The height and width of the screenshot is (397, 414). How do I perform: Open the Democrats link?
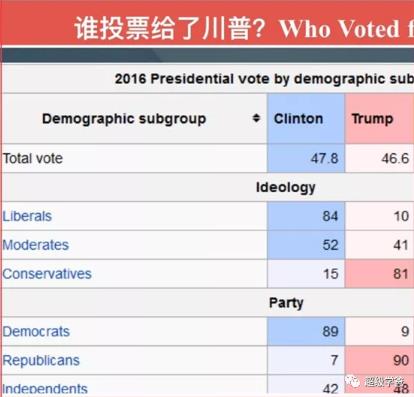36,332
